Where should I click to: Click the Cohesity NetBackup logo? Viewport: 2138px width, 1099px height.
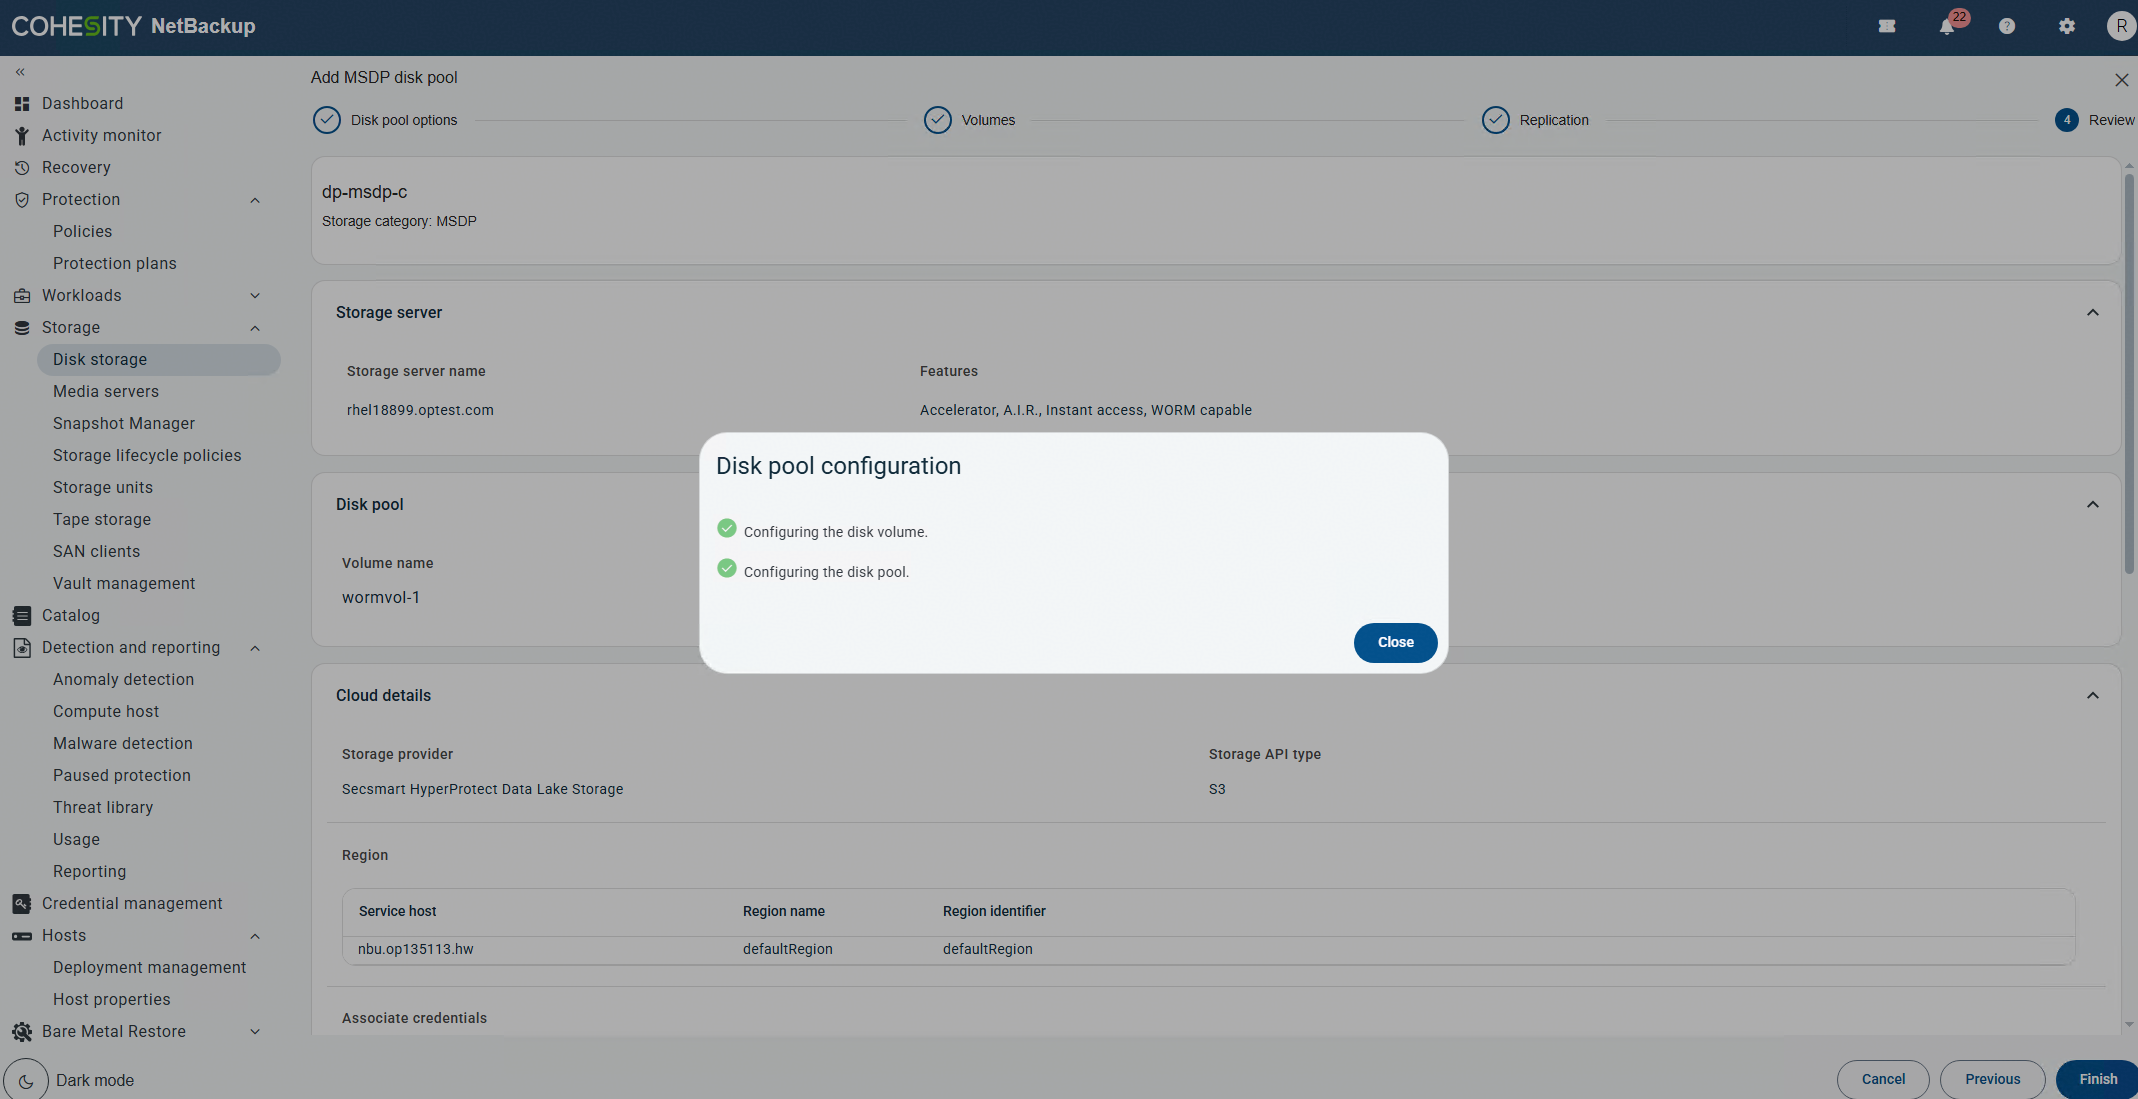pyautogui.click(x=133, y=27)
